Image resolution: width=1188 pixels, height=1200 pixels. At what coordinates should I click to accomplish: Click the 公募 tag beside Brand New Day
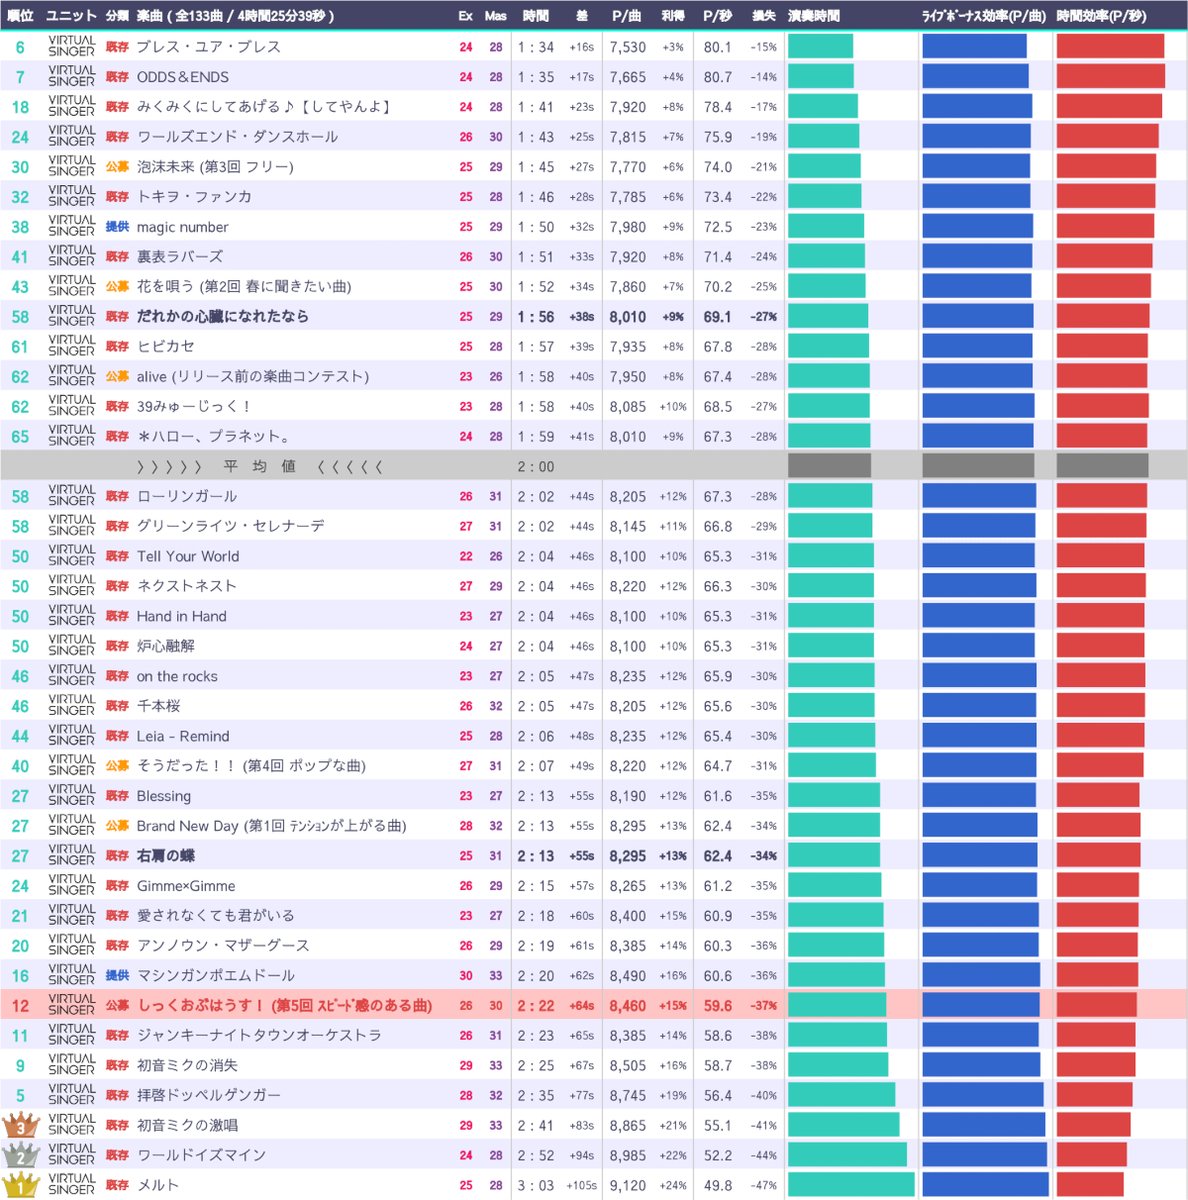coord(118,826)
